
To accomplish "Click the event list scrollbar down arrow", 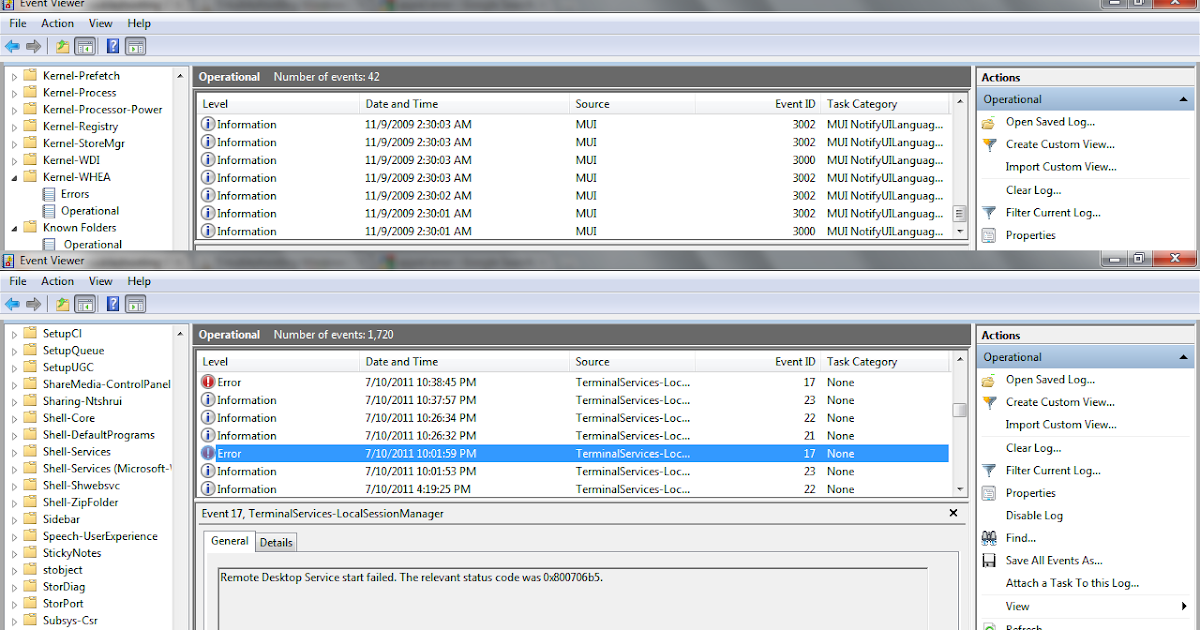I will (959, 489).
